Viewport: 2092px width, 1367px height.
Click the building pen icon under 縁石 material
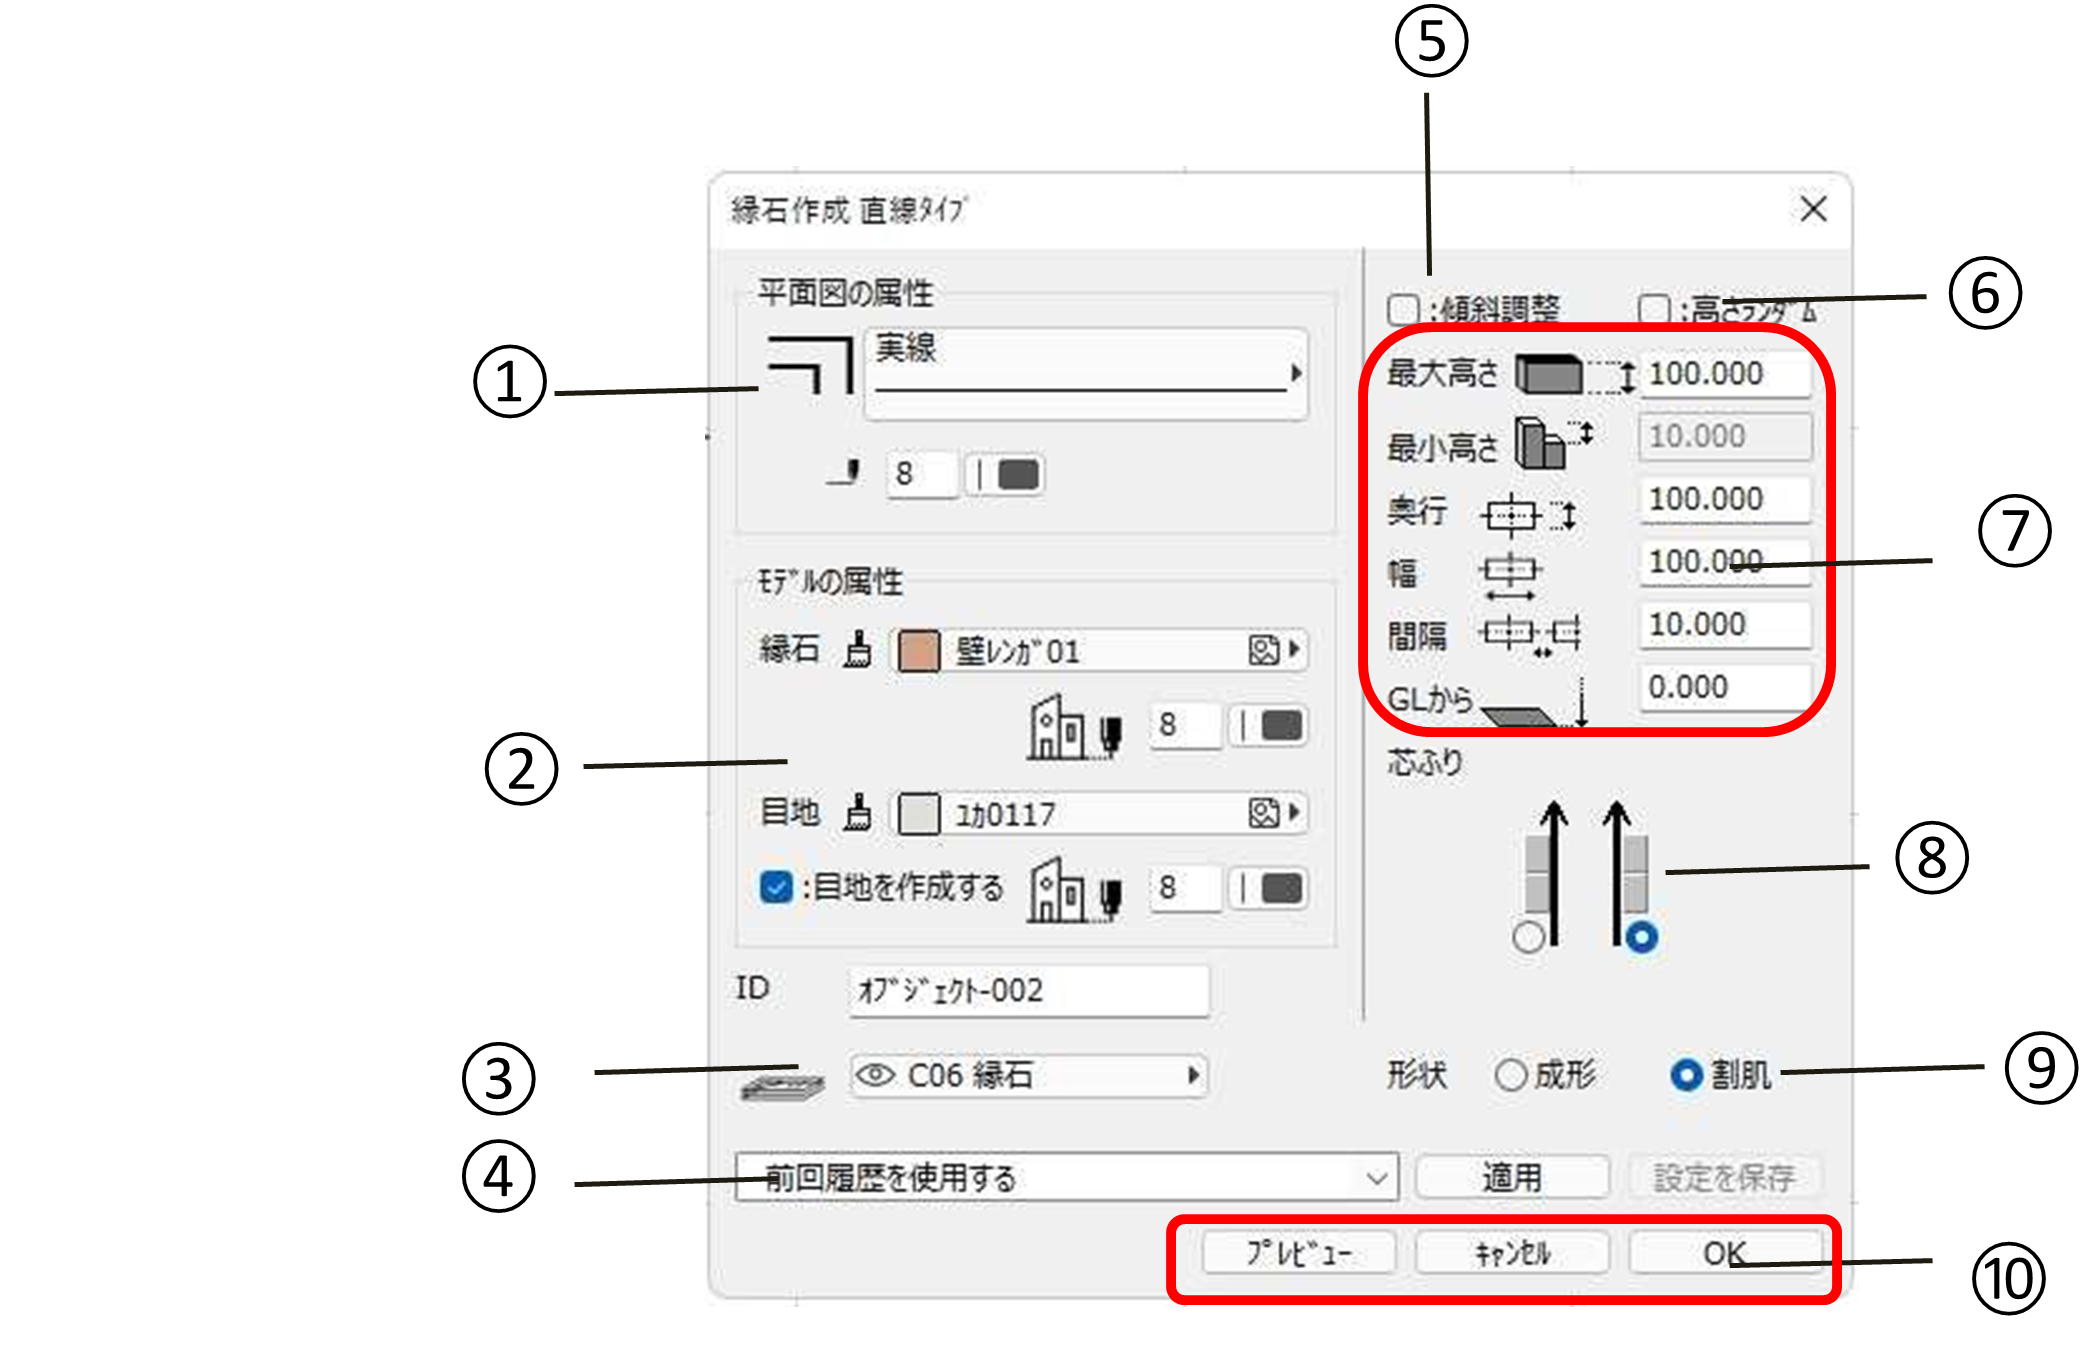coord(1075,727)
